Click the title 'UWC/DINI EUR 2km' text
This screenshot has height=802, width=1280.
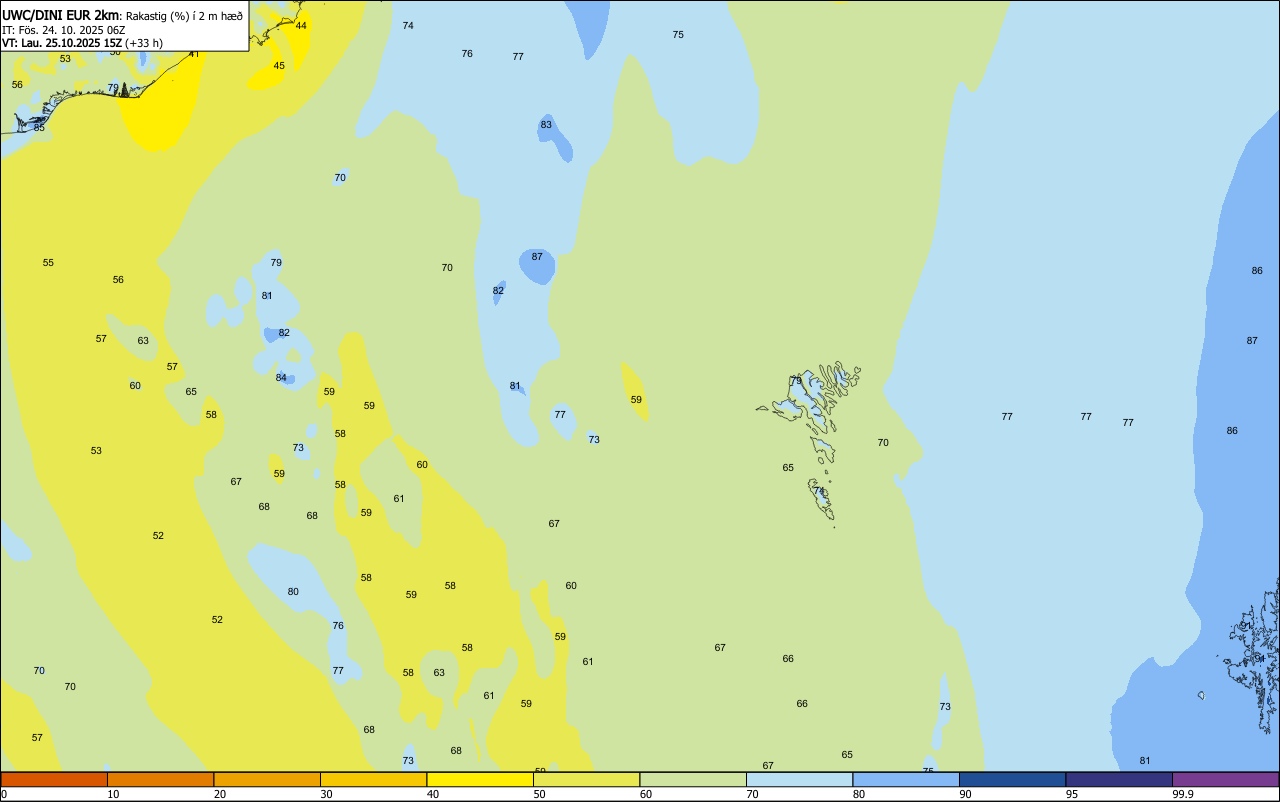pyautogui.click(x=61, y=14)
